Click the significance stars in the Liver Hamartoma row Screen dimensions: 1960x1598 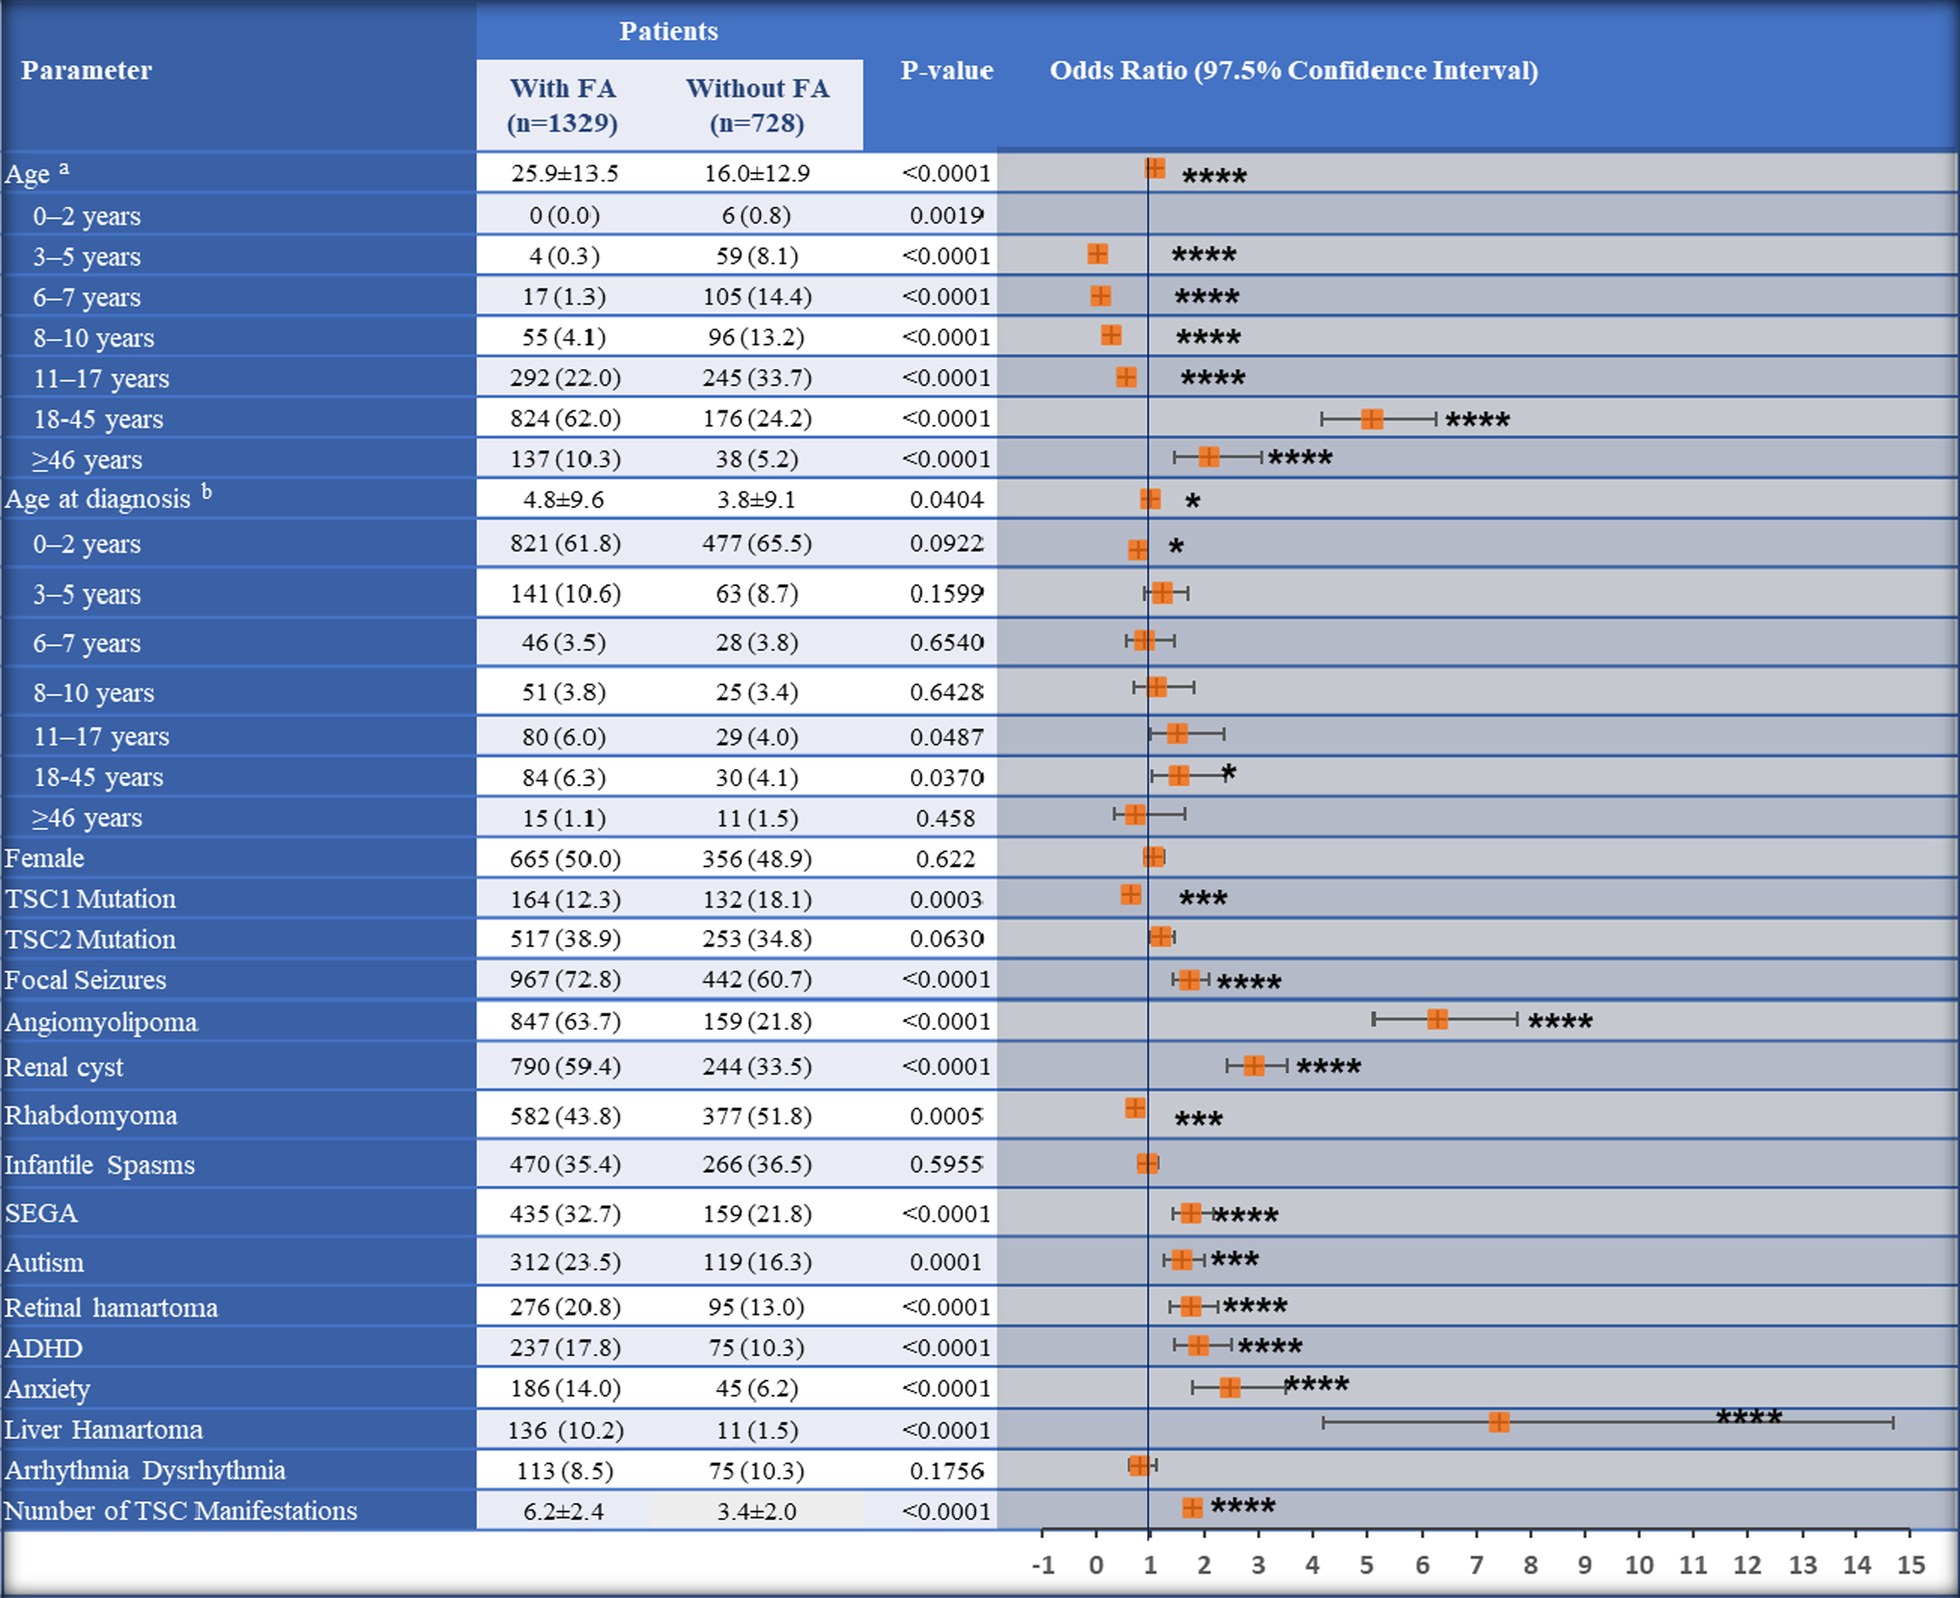(1749, 1417)
